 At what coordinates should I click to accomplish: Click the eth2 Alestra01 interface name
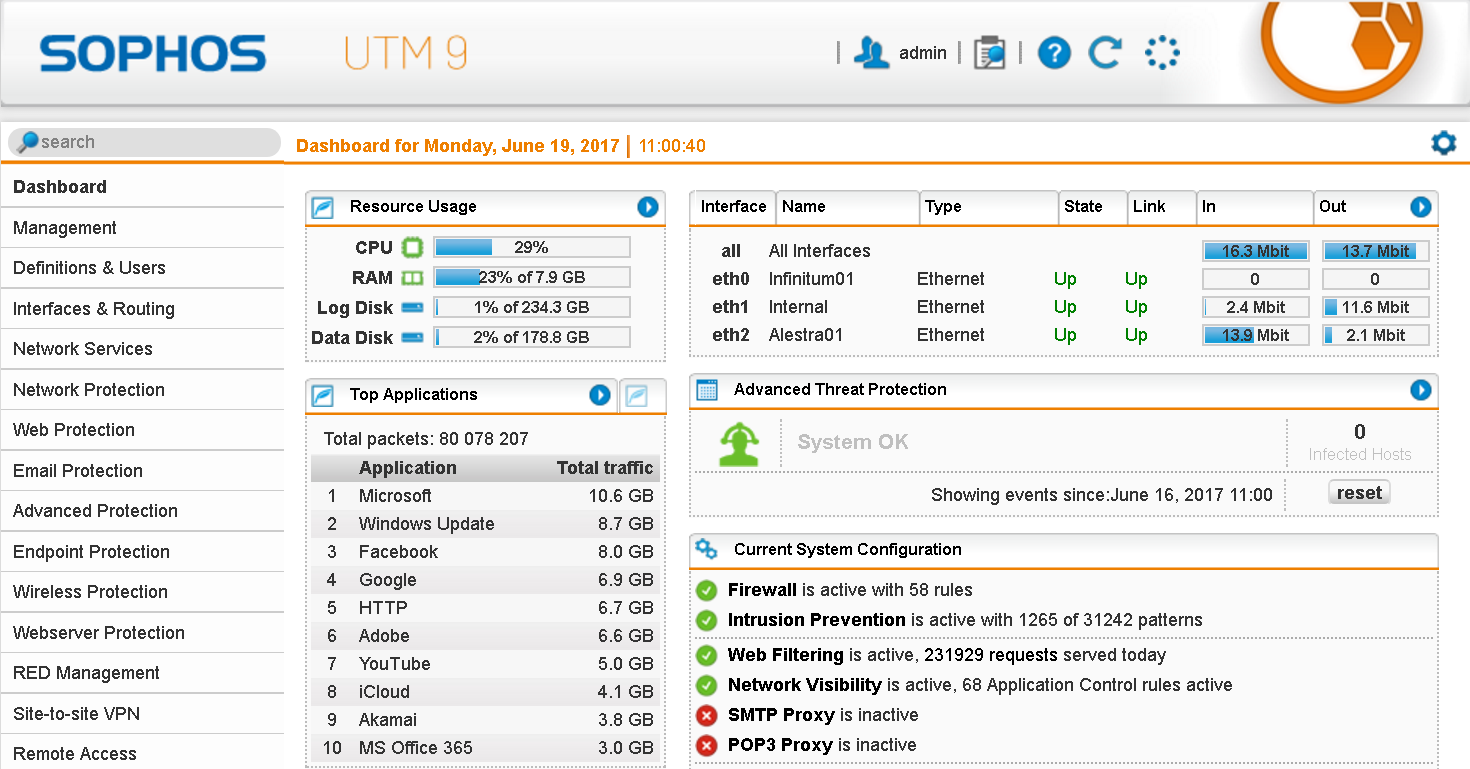point(805,335)
